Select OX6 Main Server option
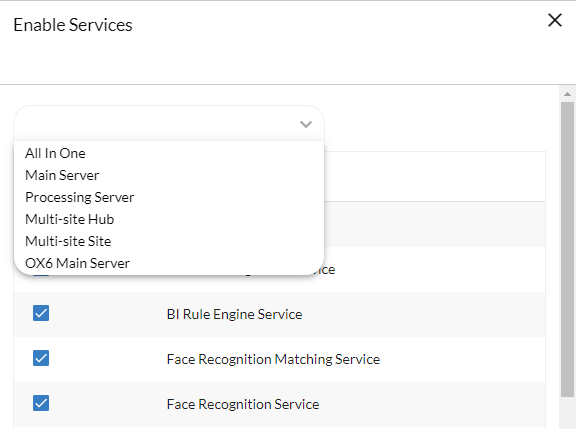576x429 pixels. tap(169, 263)
